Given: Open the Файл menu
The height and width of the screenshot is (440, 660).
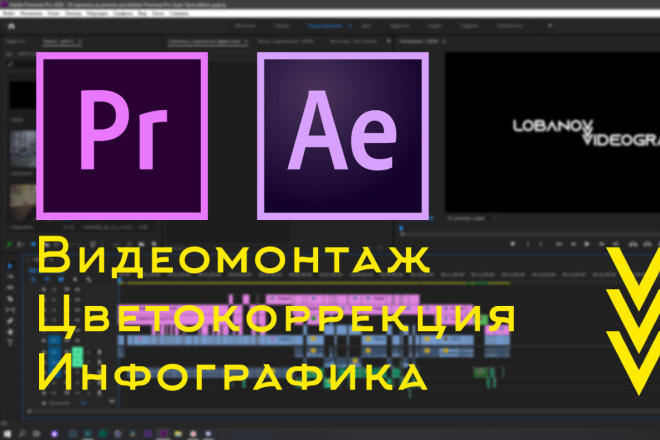Looking at the screenshot, I should [8, 13].
